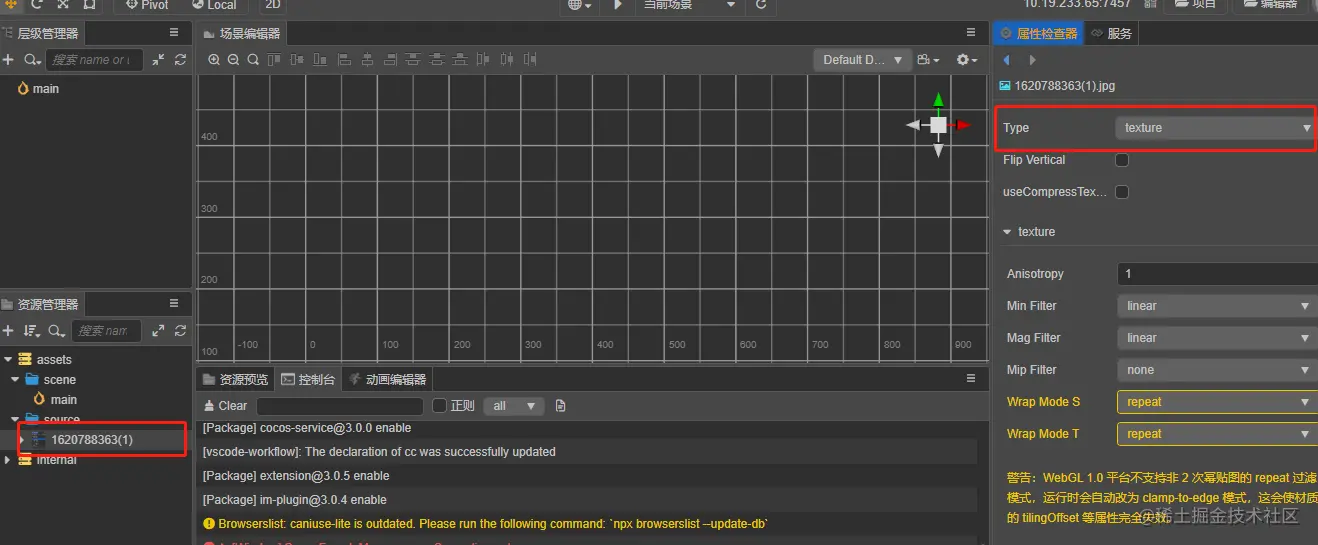Add a new node in hierarchy panel

click(x=8, y=60)
